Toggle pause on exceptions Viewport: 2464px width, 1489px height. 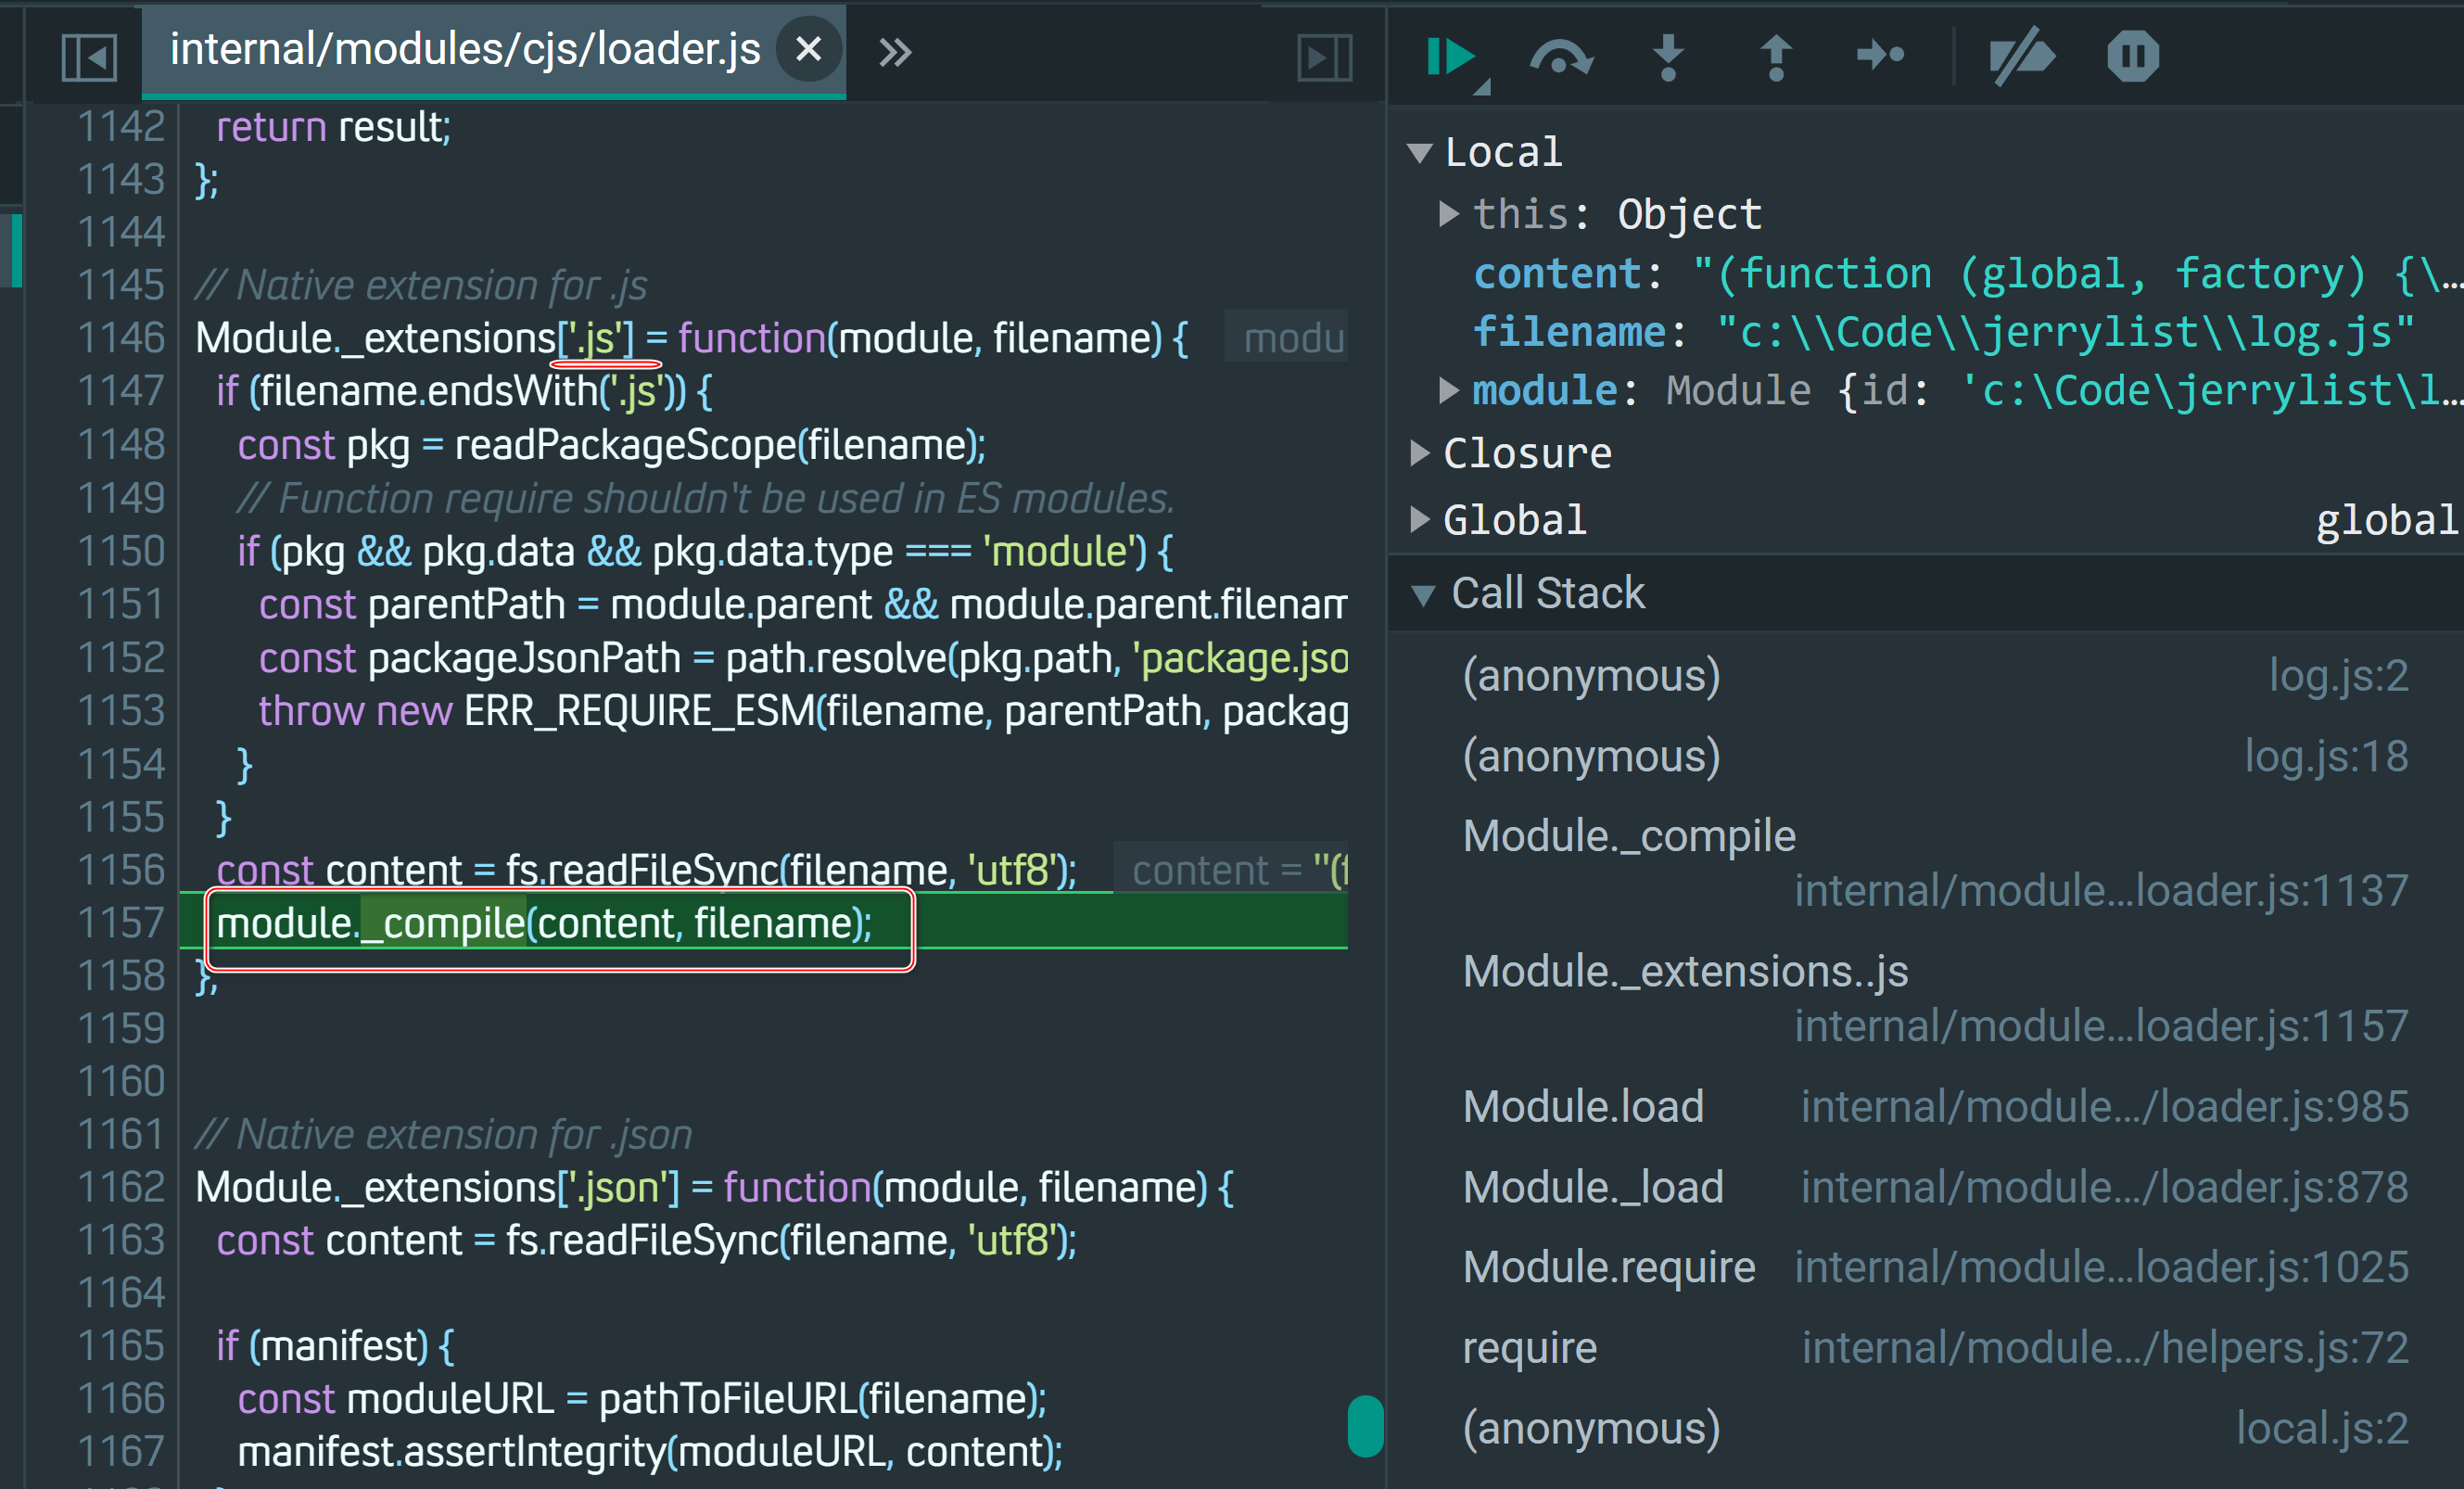[2132, 56]
